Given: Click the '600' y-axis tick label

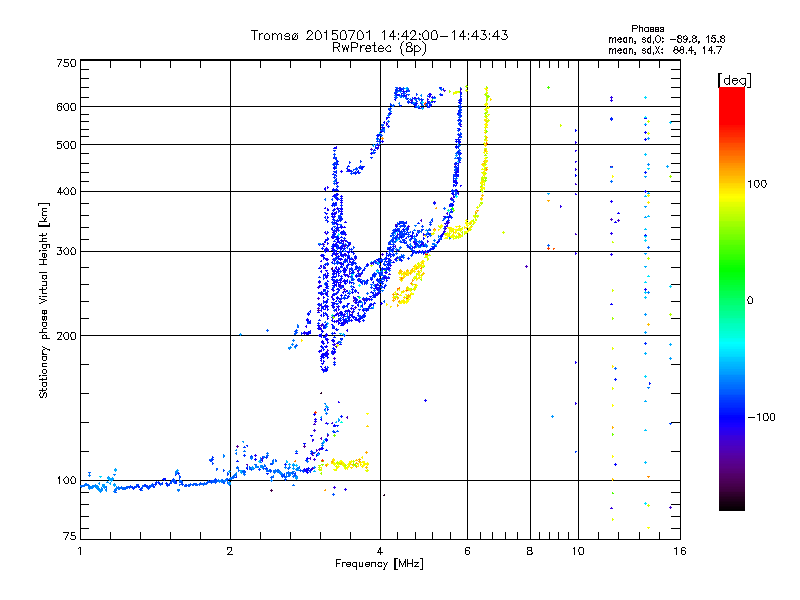Looking at the screenshot, I should pos(67,107).
